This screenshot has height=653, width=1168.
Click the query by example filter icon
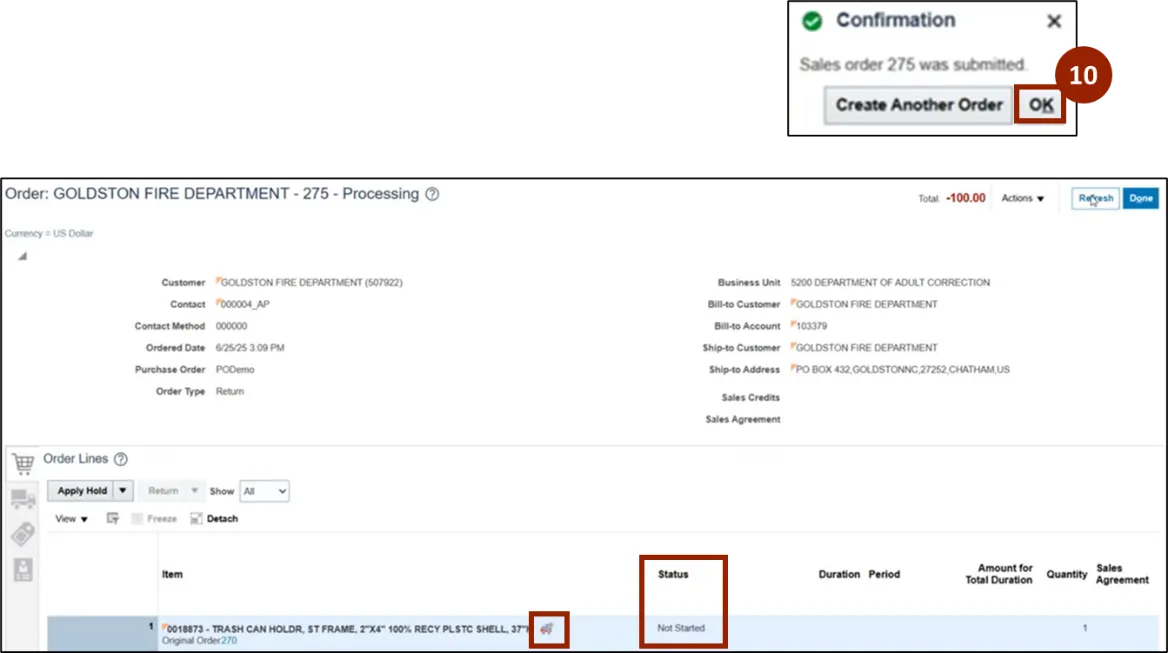pyautogui.click(x=112, y=518)
